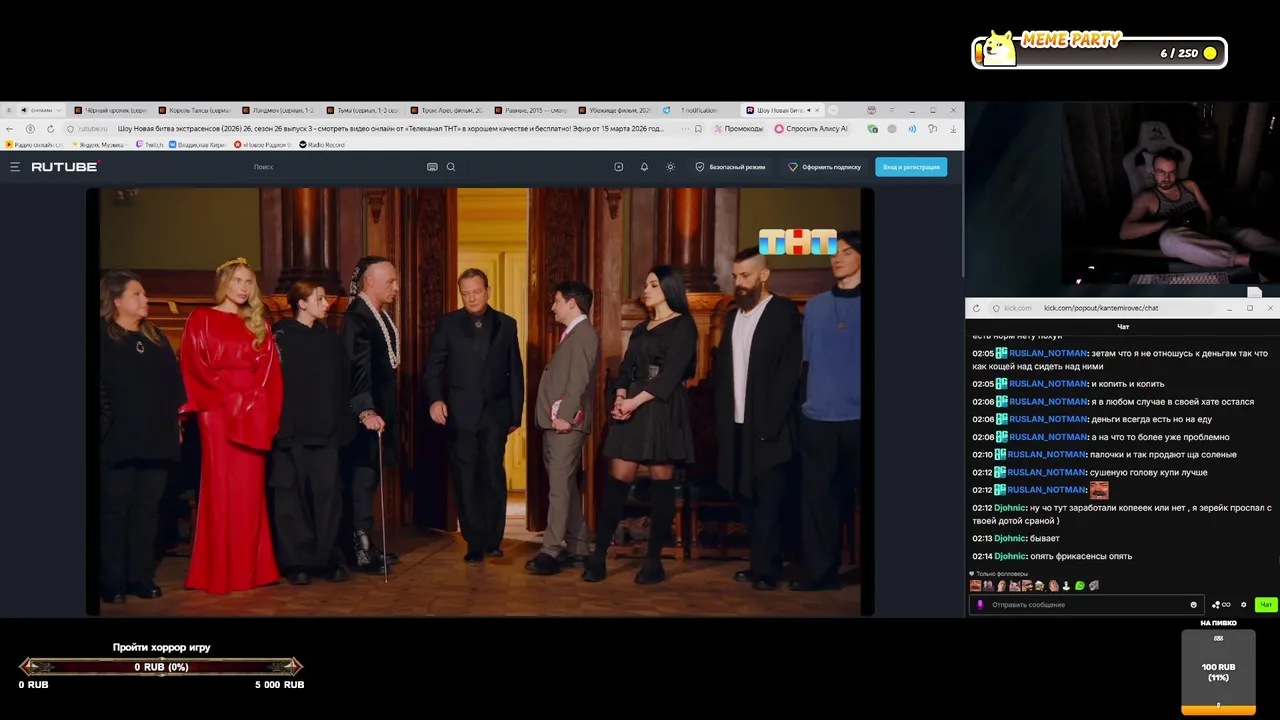Screen dimensions: 1280x720
Task: Reload the Kick chat popout window
Action: (977, 308)
